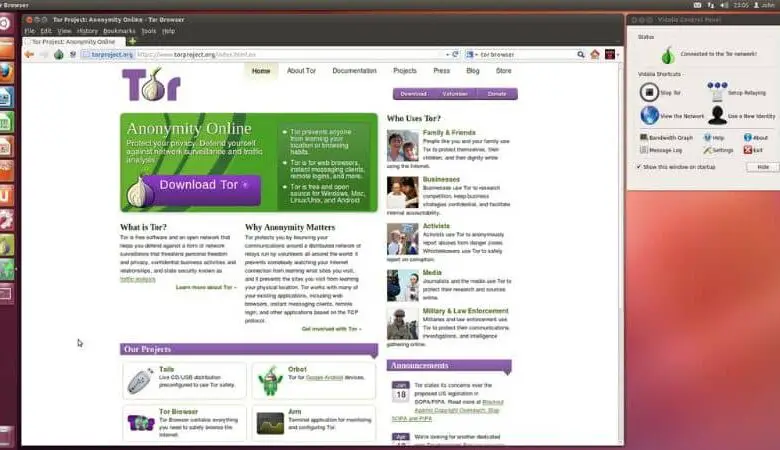Image resolution: width=780 pixels, height=450 pixels.
Task: Open the search engine selector dropdown
Action: coord(471,54)
